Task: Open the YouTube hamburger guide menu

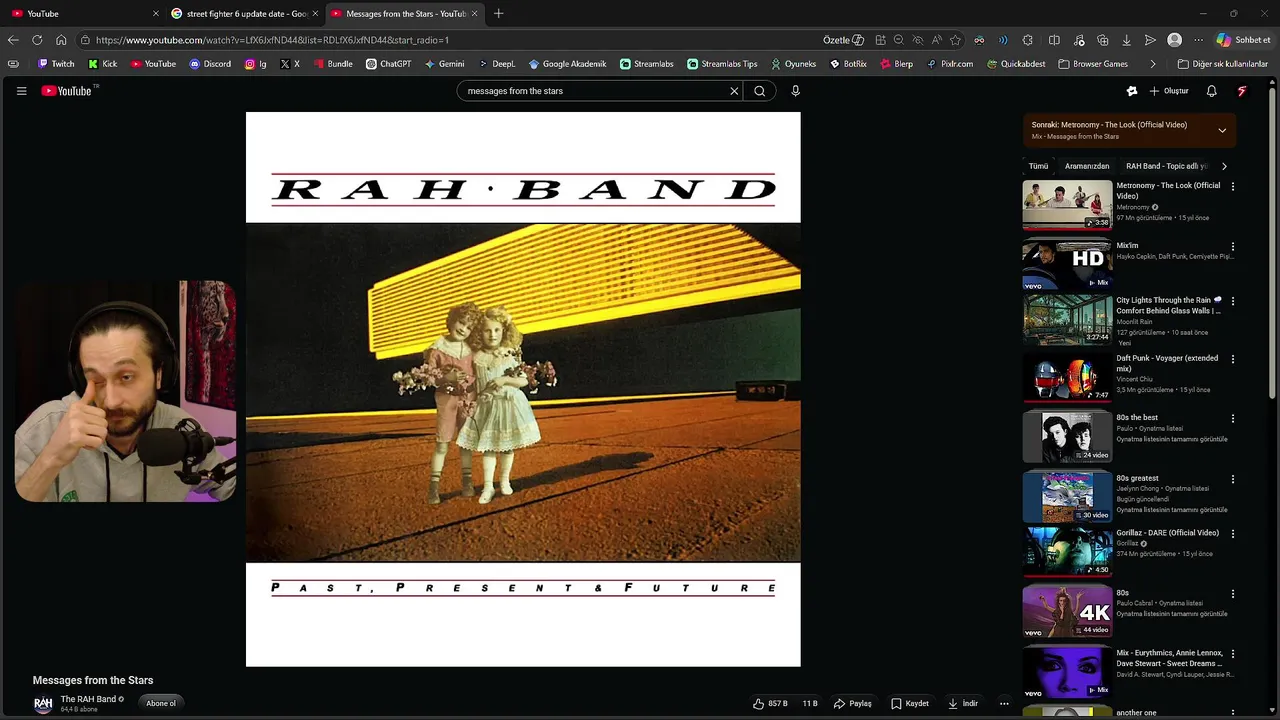Action: click(x=21, y=91)
